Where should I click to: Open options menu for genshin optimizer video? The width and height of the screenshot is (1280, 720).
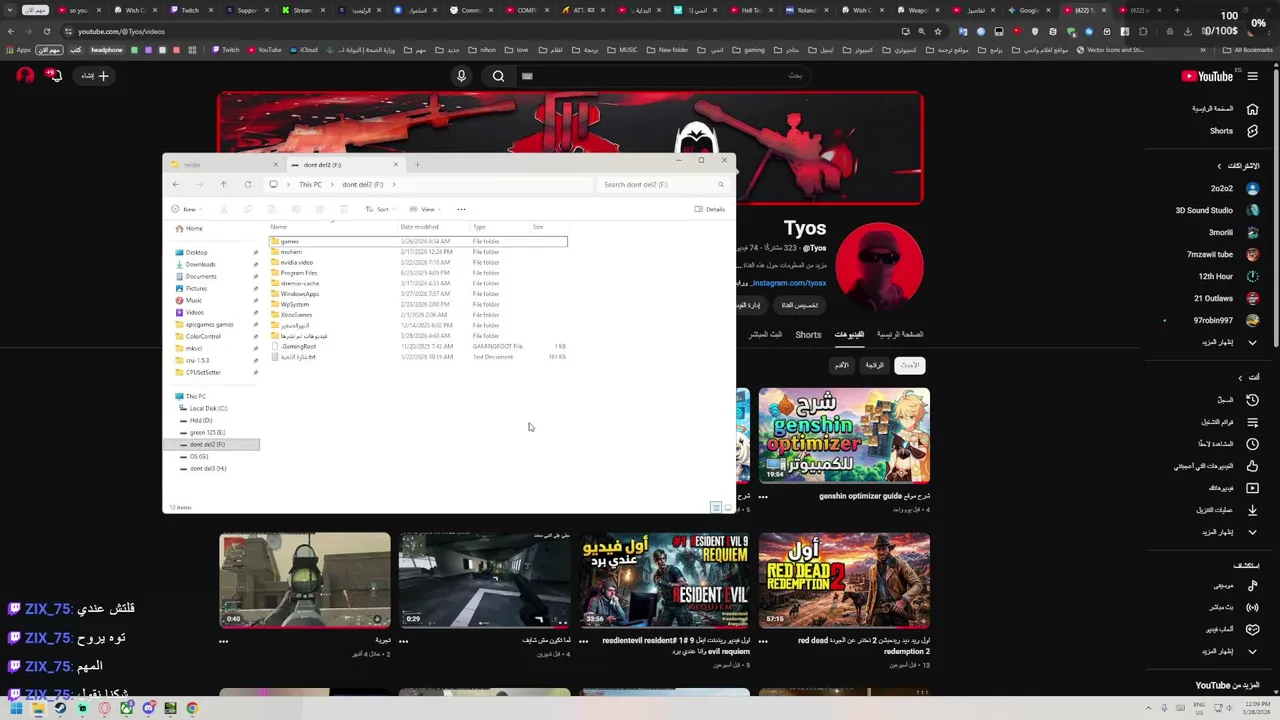(763, 497)
